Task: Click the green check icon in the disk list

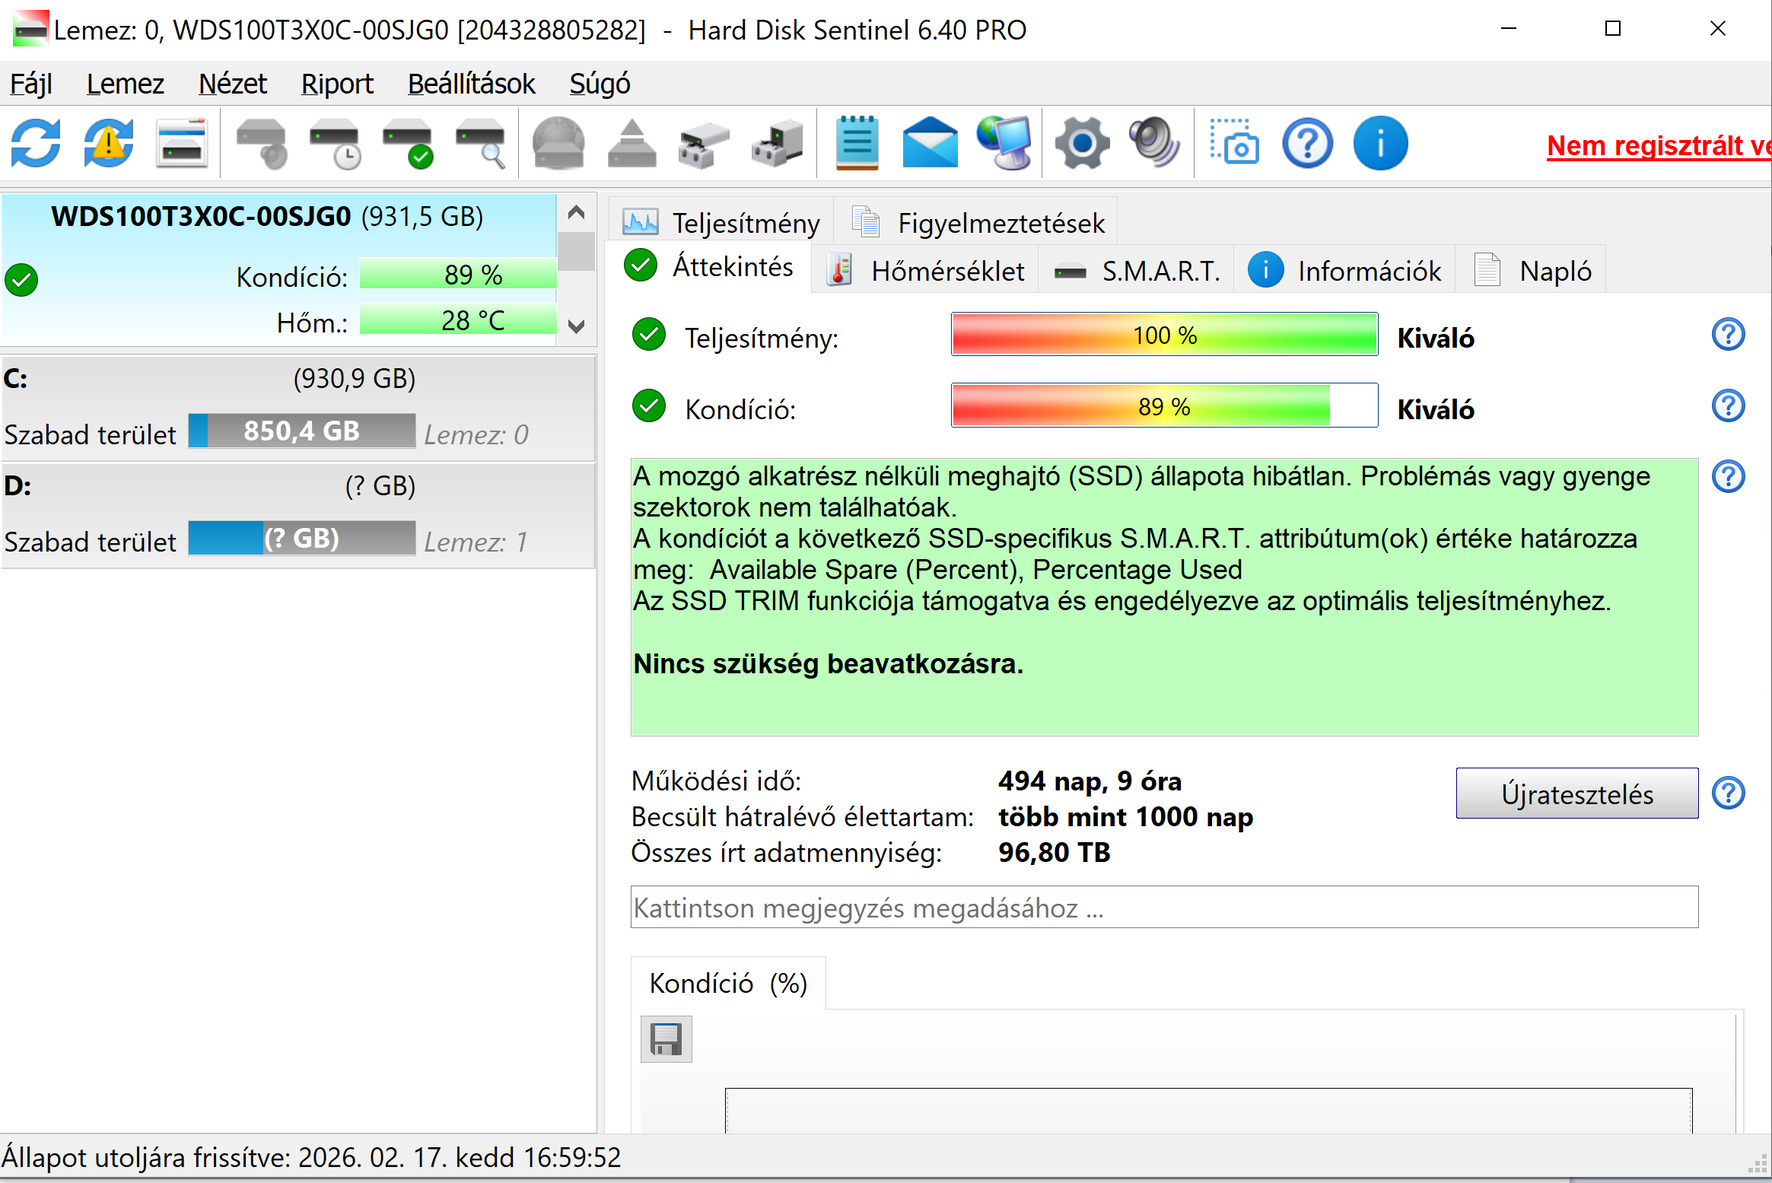Action: (21, 280)
